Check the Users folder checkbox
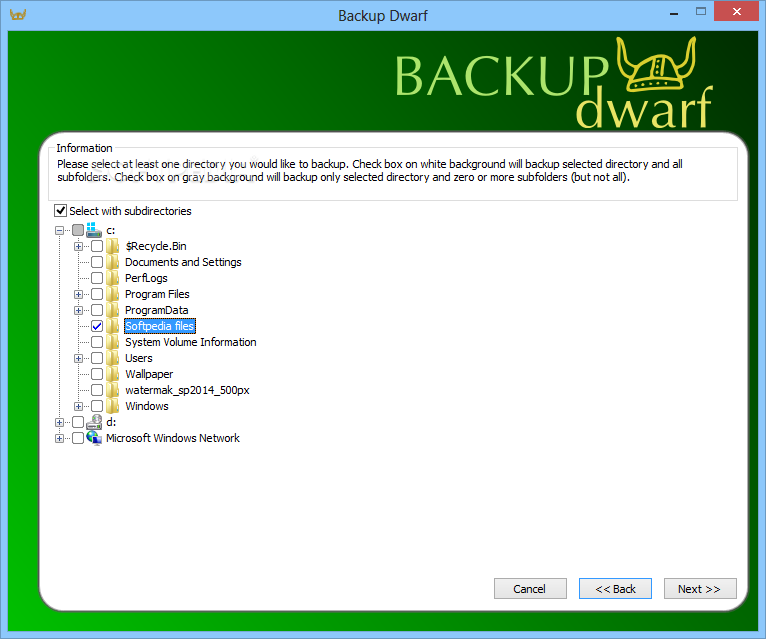This screenshot has width=766, height=639. pos(97,358)
